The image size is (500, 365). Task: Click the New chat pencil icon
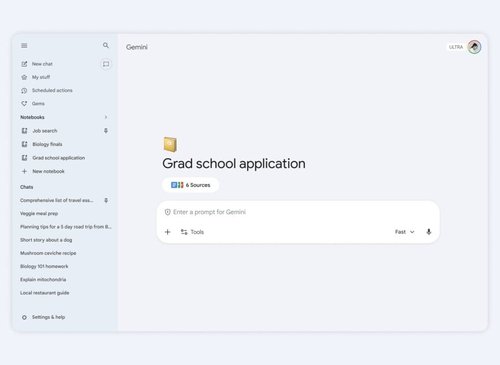coord(24,64)
